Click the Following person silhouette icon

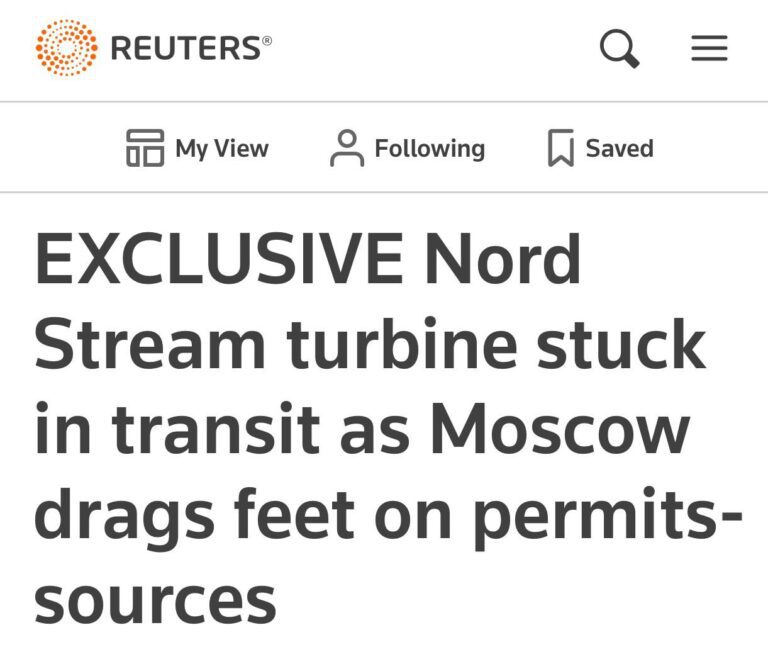coord(347,148)
